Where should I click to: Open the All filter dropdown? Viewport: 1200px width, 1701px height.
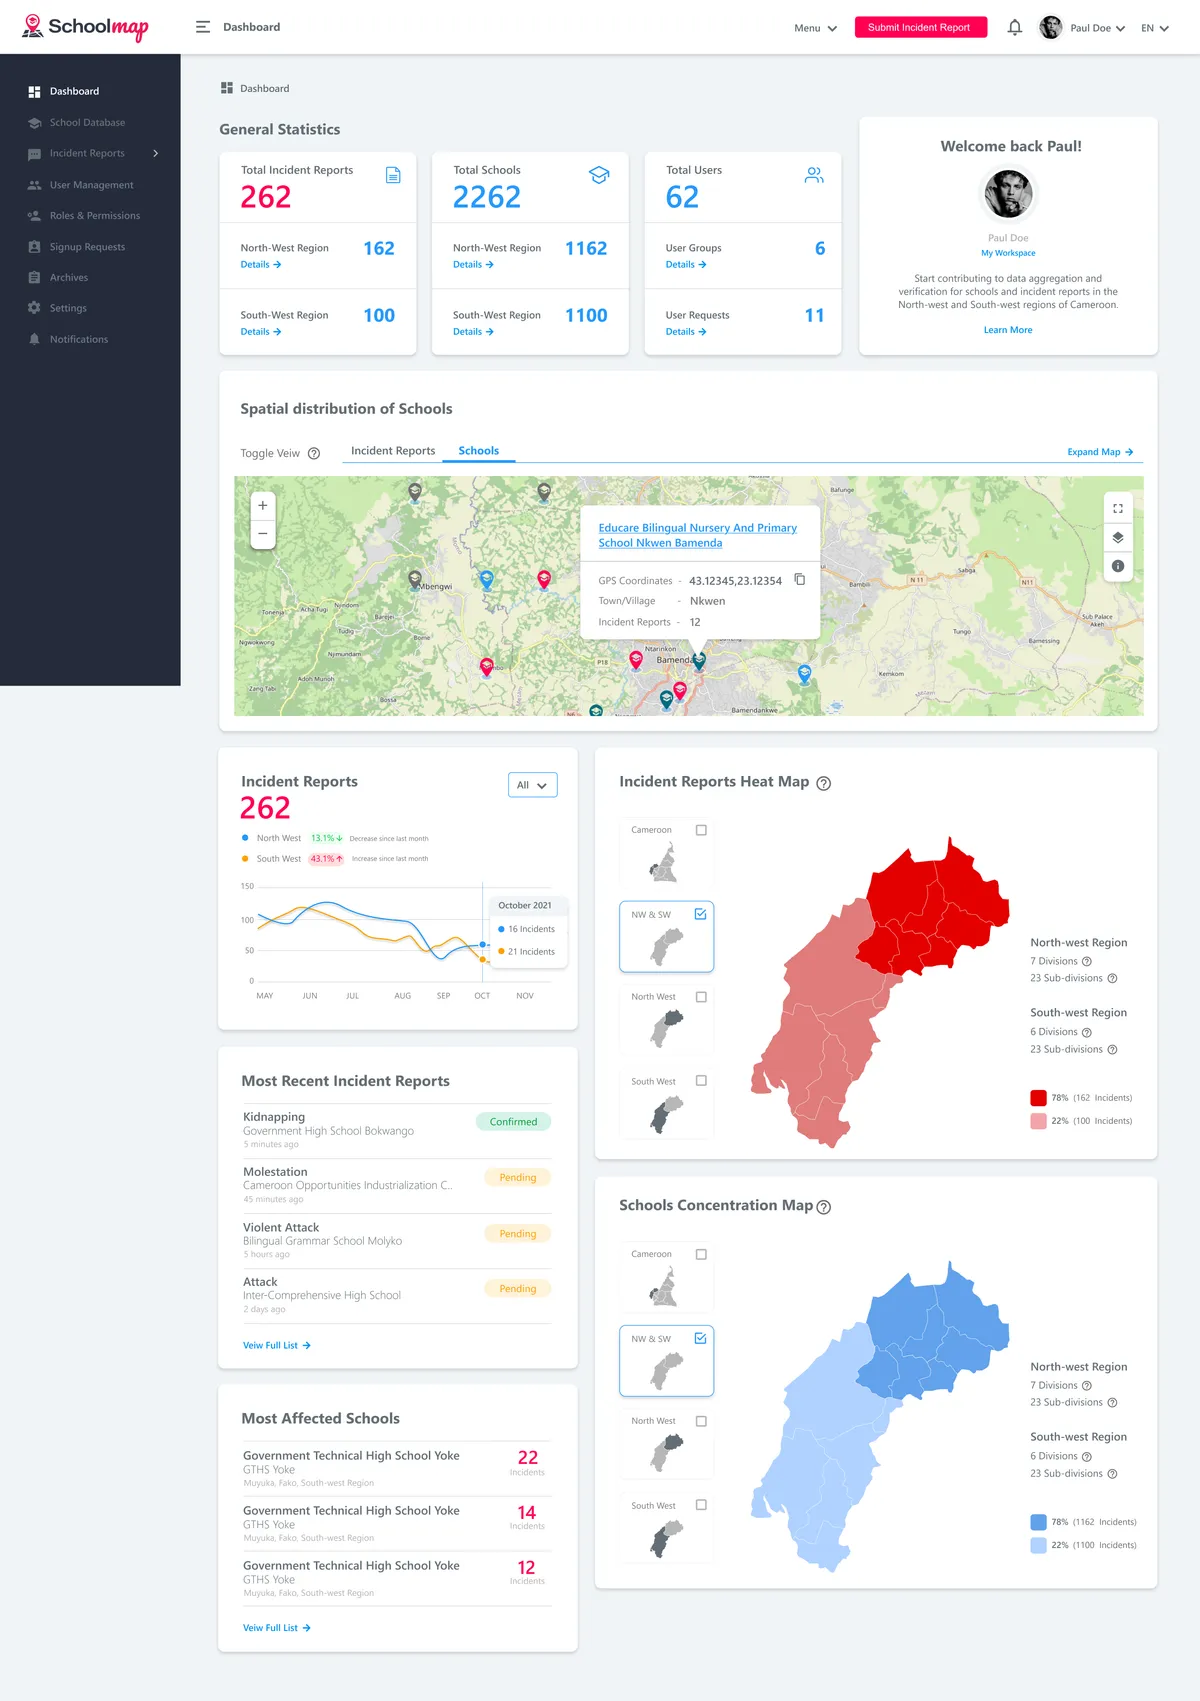(532, 785)
